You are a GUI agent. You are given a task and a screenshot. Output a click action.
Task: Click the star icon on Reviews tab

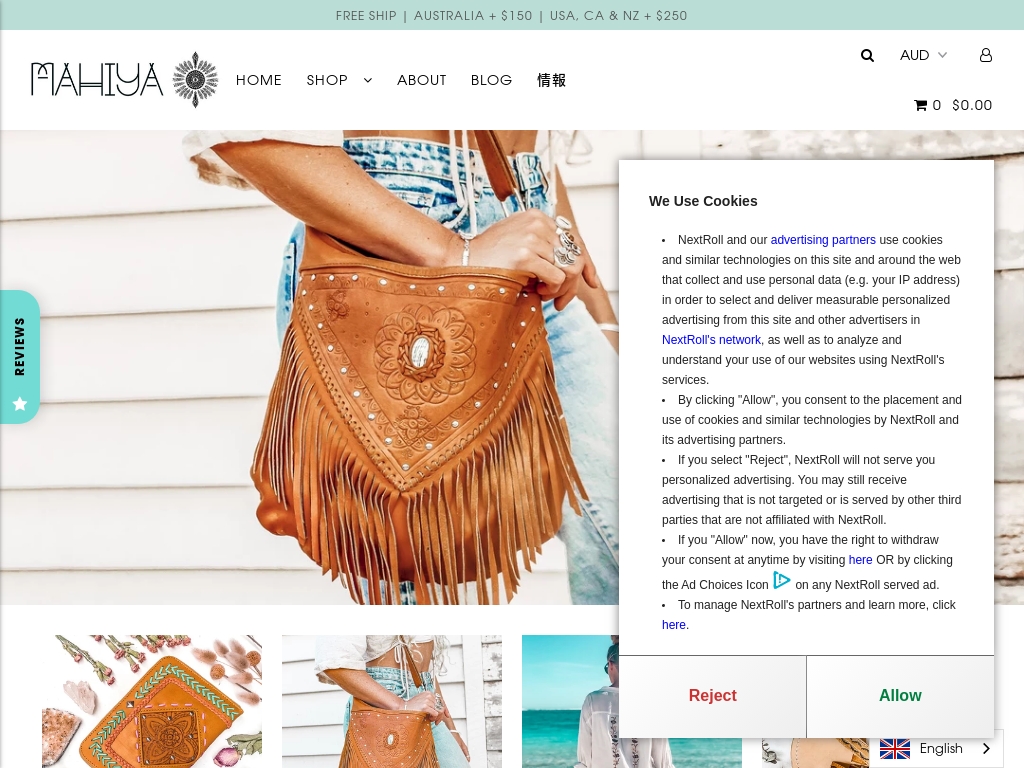point(20,404)
